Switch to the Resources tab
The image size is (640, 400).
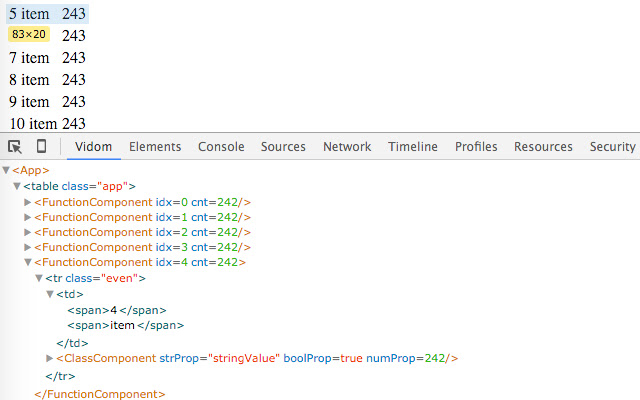(x=543, y=147)
